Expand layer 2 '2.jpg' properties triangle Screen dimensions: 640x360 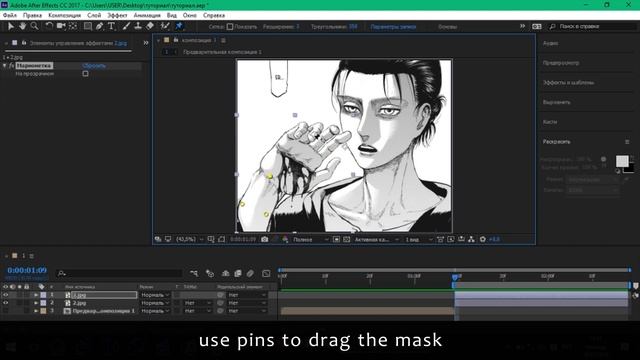[x=36, y=303]
